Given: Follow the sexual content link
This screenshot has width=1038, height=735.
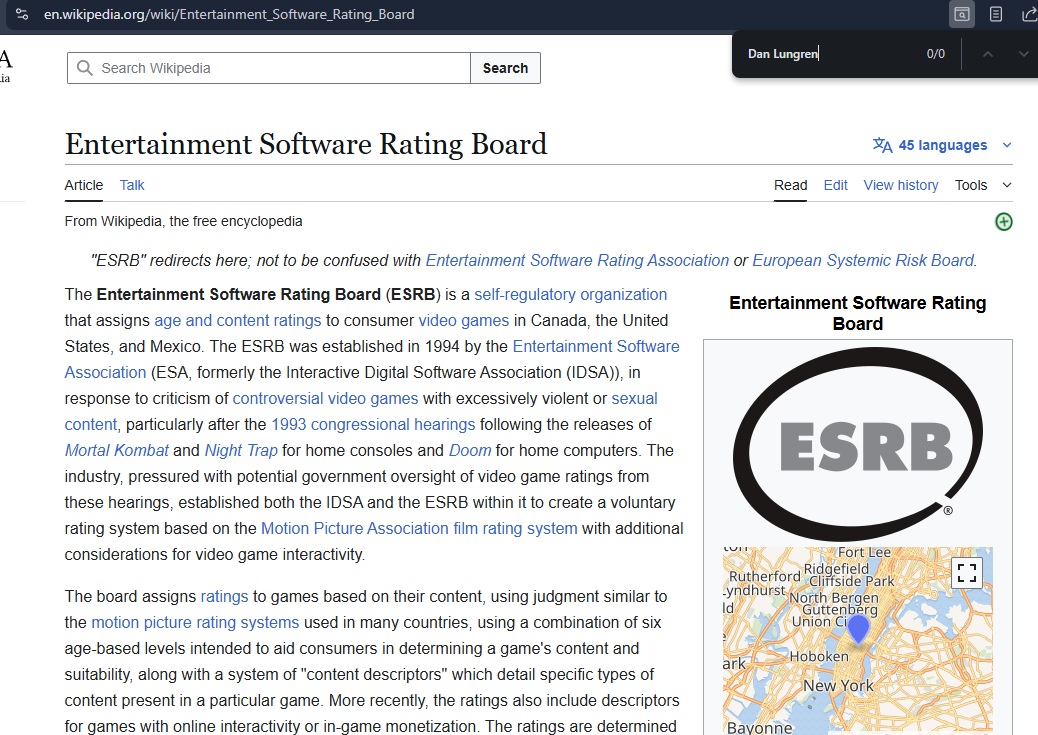Looking at the screenshot, I should 634,399.
